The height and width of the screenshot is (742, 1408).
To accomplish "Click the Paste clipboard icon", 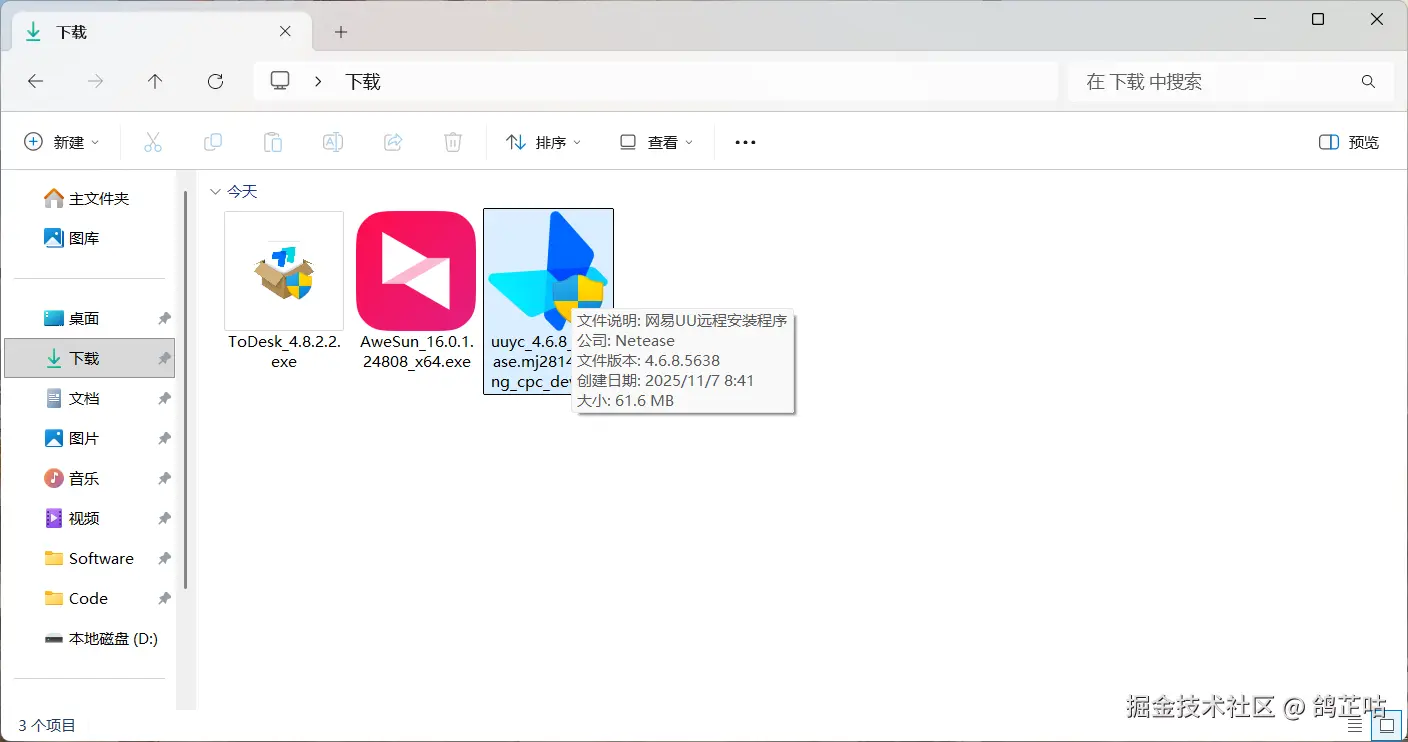I will click(273, 142).
